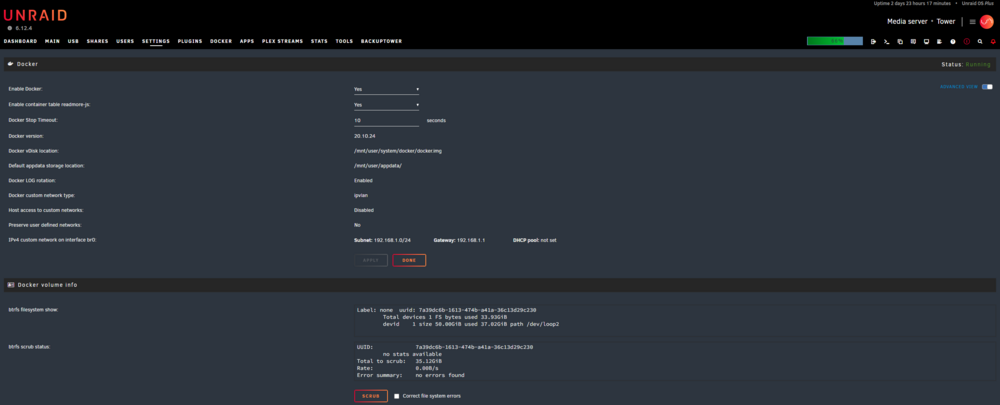Open the Users tab

125,41
